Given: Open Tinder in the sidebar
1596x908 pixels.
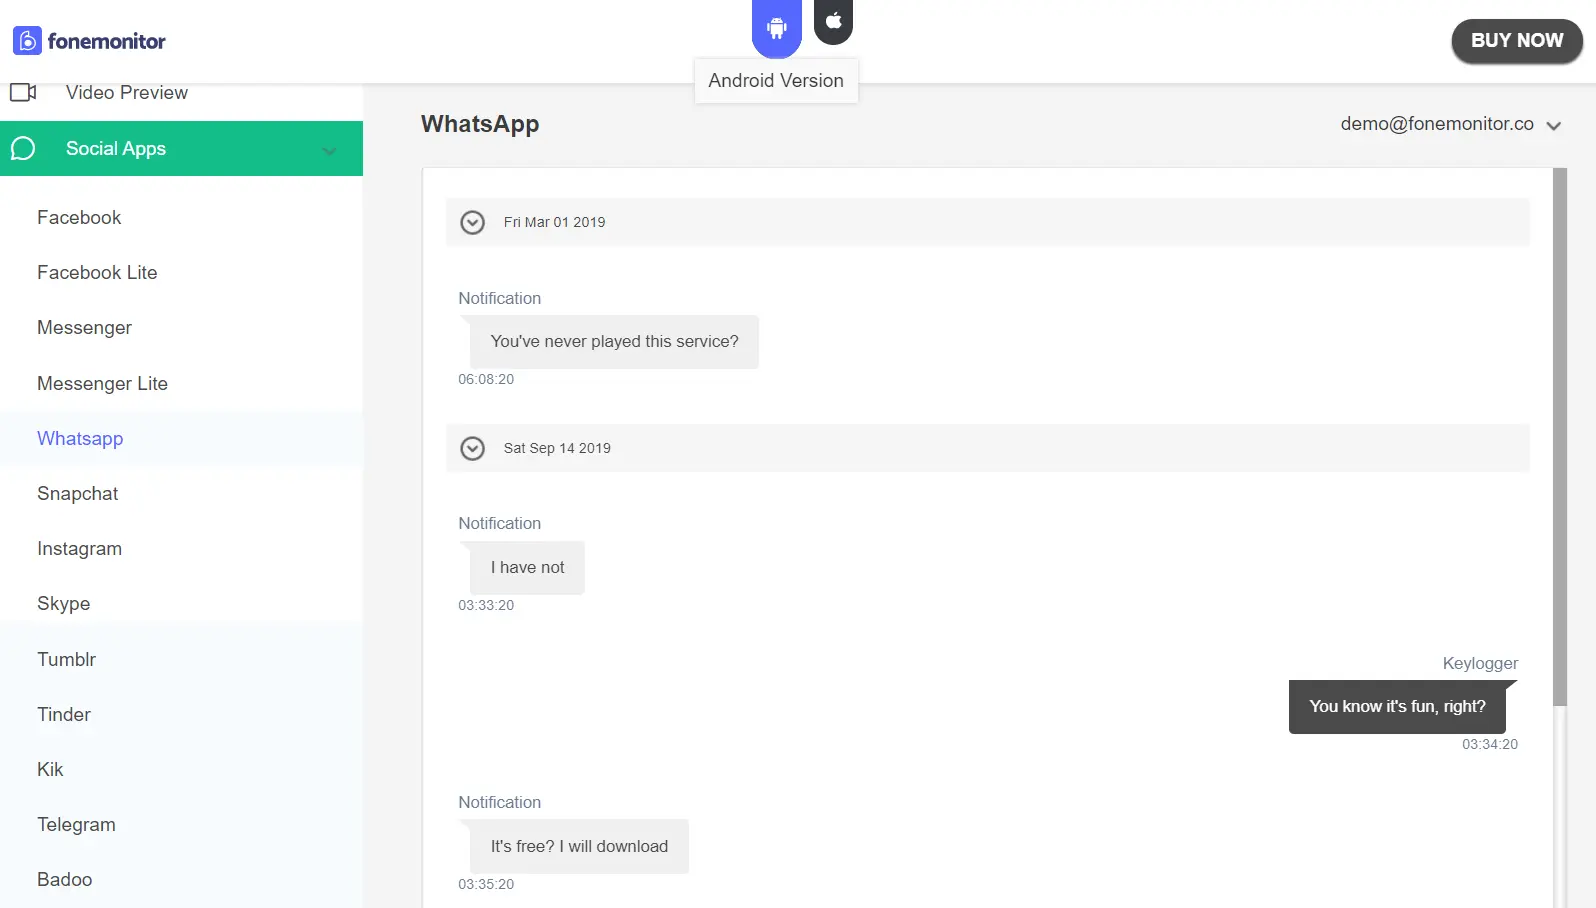Looking at the screenshot, I should coord(63,715).
